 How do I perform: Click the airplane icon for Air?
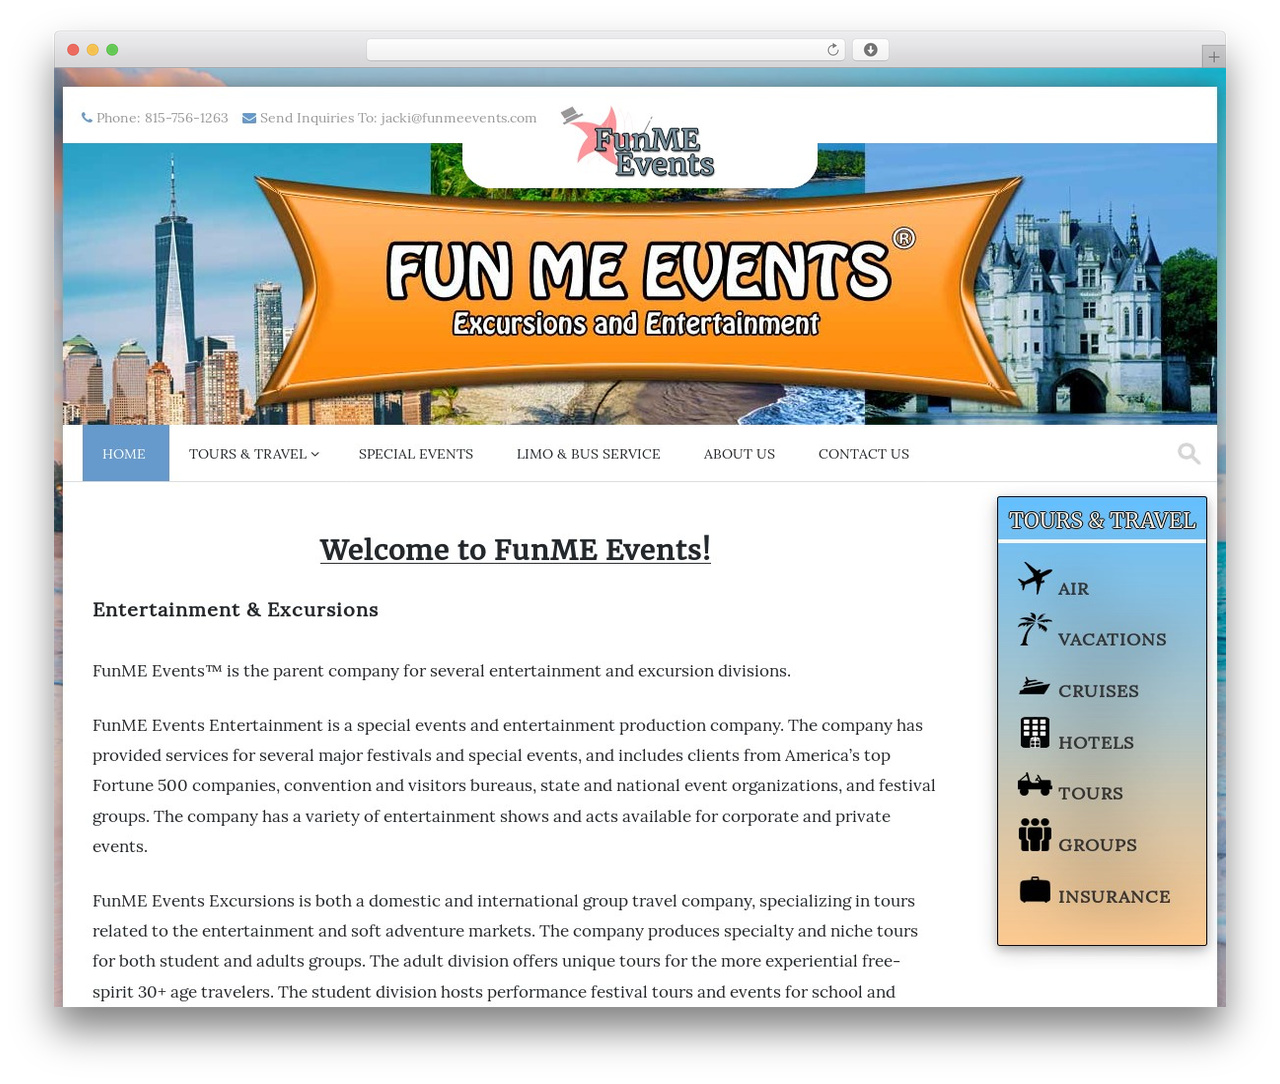pyautogui.click(x=1035, y=578)
